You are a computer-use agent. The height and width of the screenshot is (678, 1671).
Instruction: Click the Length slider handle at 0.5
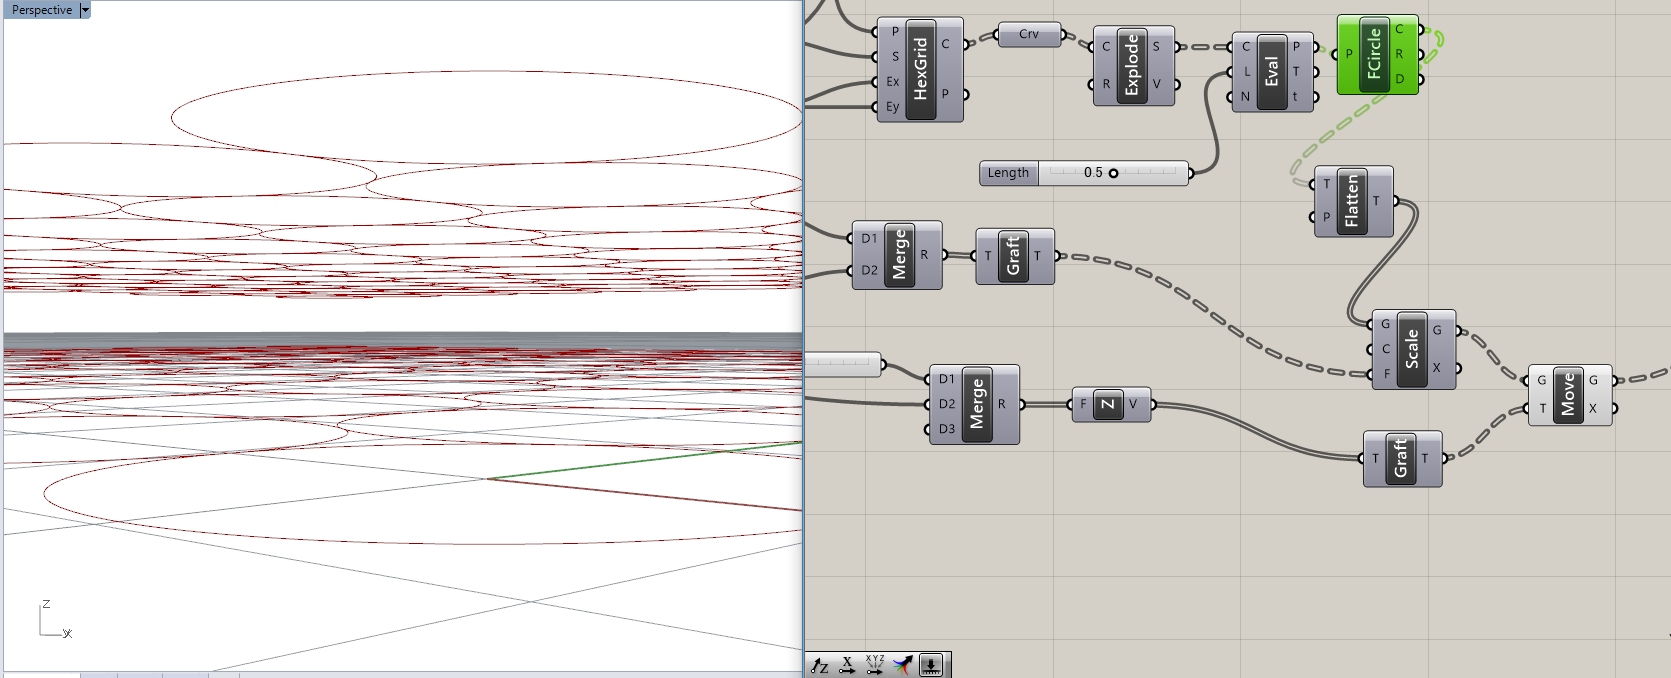pyautogui.click(x=1113, y=173)
